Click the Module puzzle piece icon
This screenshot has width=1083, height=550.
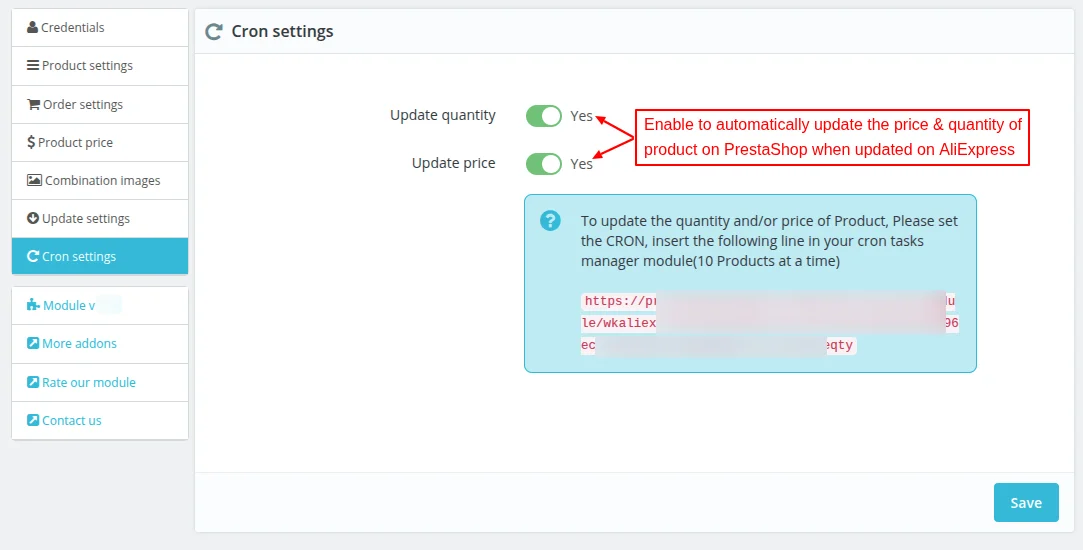coord(33,306)
